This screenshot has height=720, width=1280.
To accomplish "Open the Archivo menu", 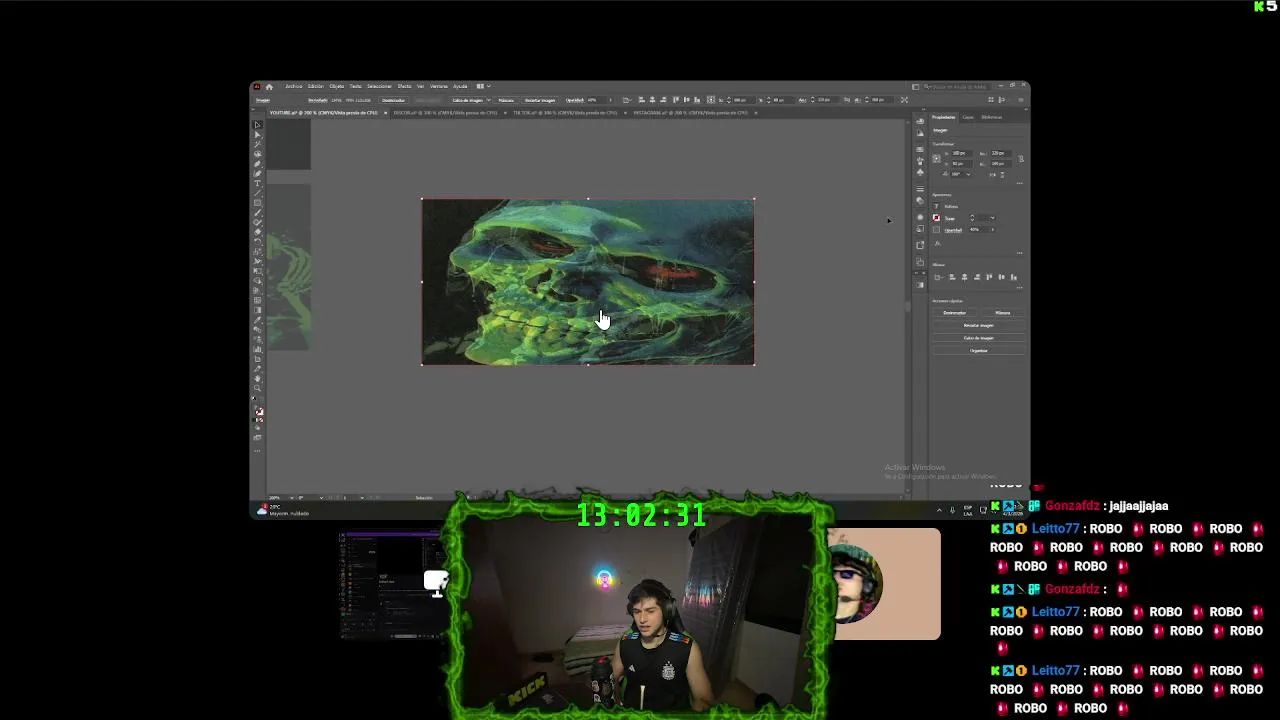I will click(294, 86).
